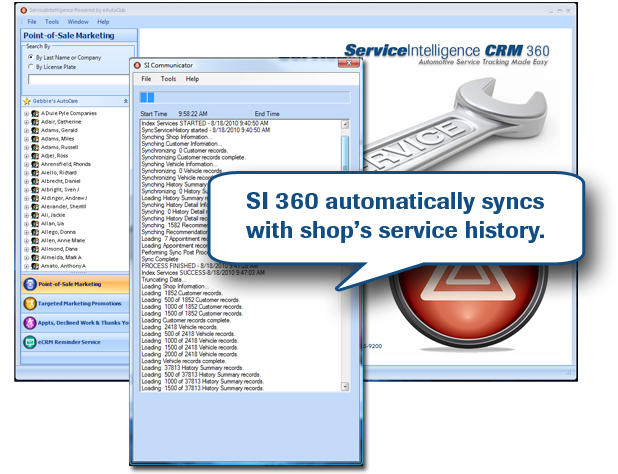The height and width of the screenshot is (474, 618).
Task: Click the ServiceIntelligence title bar app icon
Action: pos(24,10)
